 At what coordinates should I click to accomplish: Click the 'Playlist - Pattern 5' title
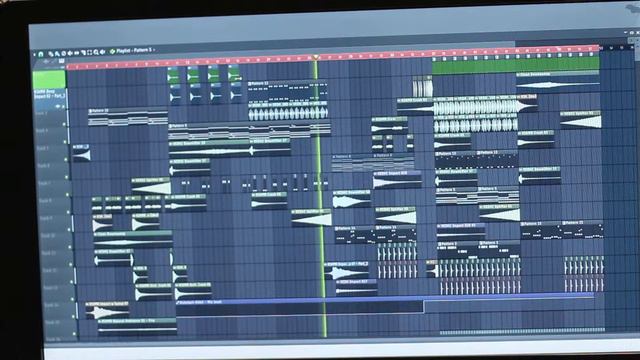coord(134,51)
